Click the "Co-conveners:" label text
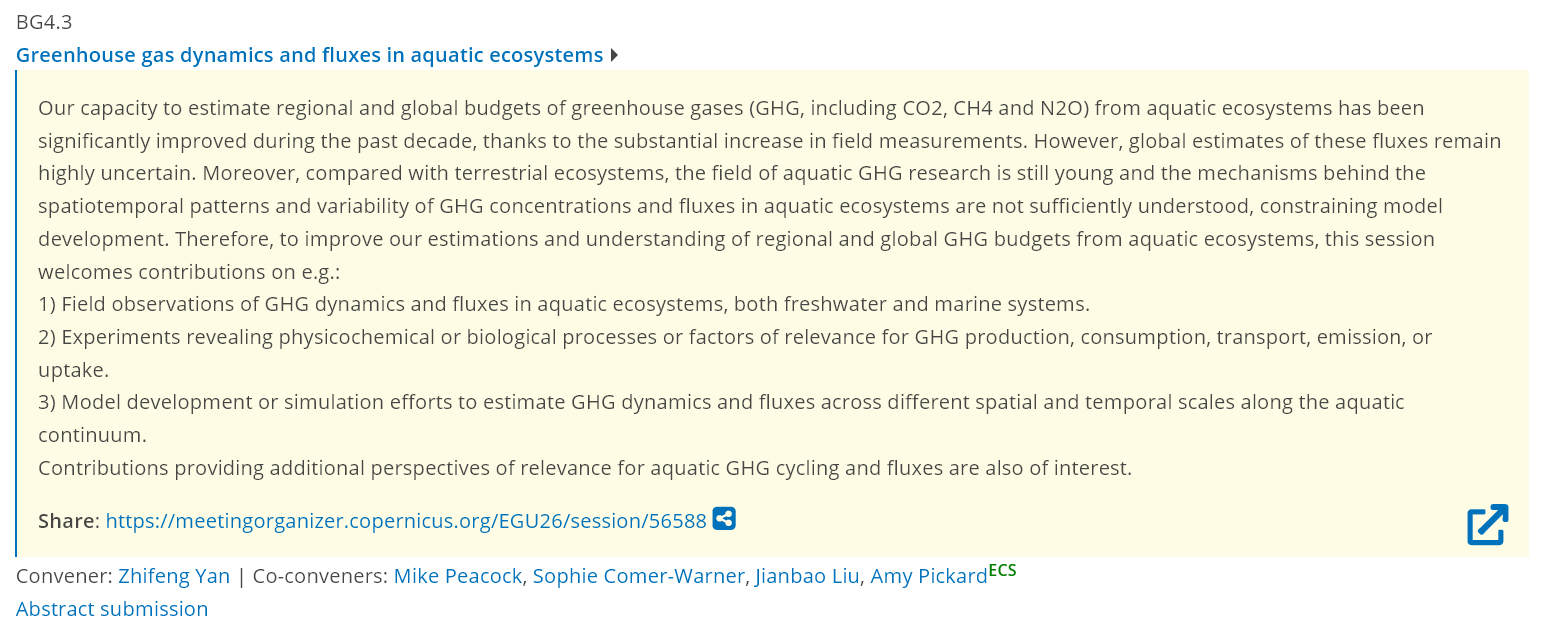The height and width of the screenshot is (638, 1550). point(320,576)
